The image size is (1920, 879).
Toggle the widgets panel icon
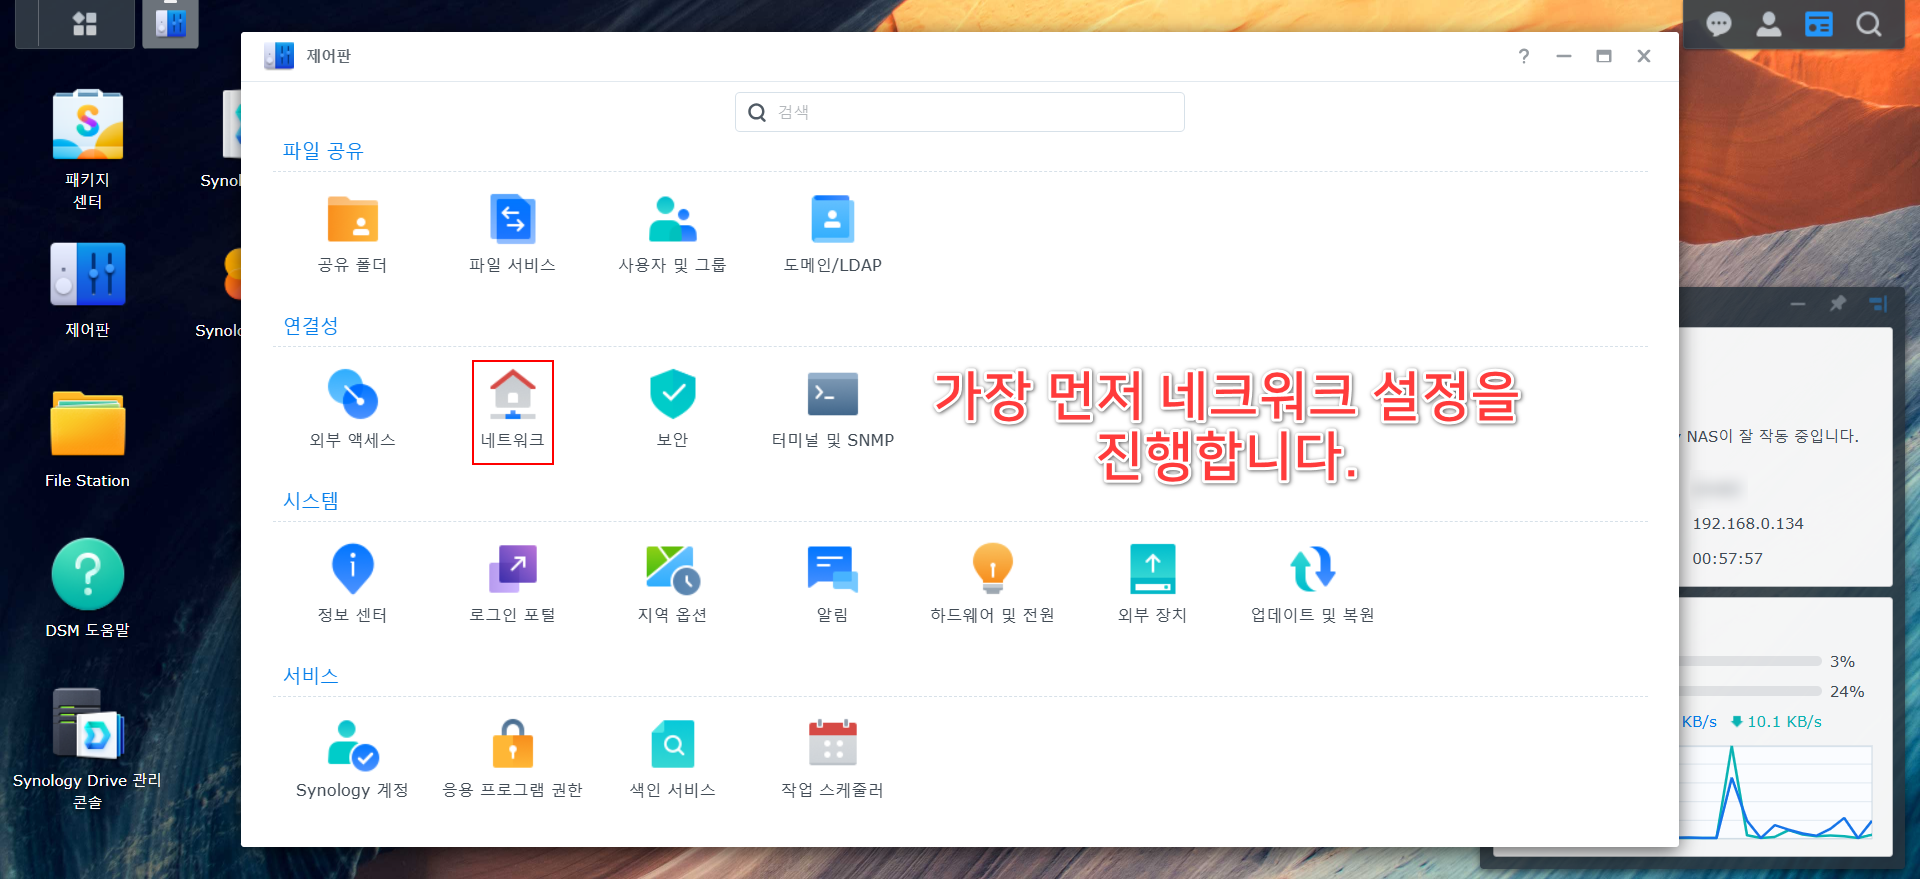tap(1818, 24)
